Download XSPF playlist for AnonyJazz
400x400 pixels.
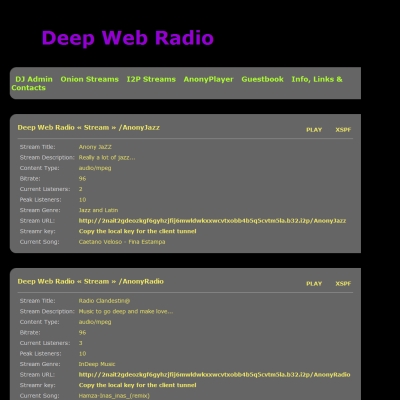coord(343,130)
